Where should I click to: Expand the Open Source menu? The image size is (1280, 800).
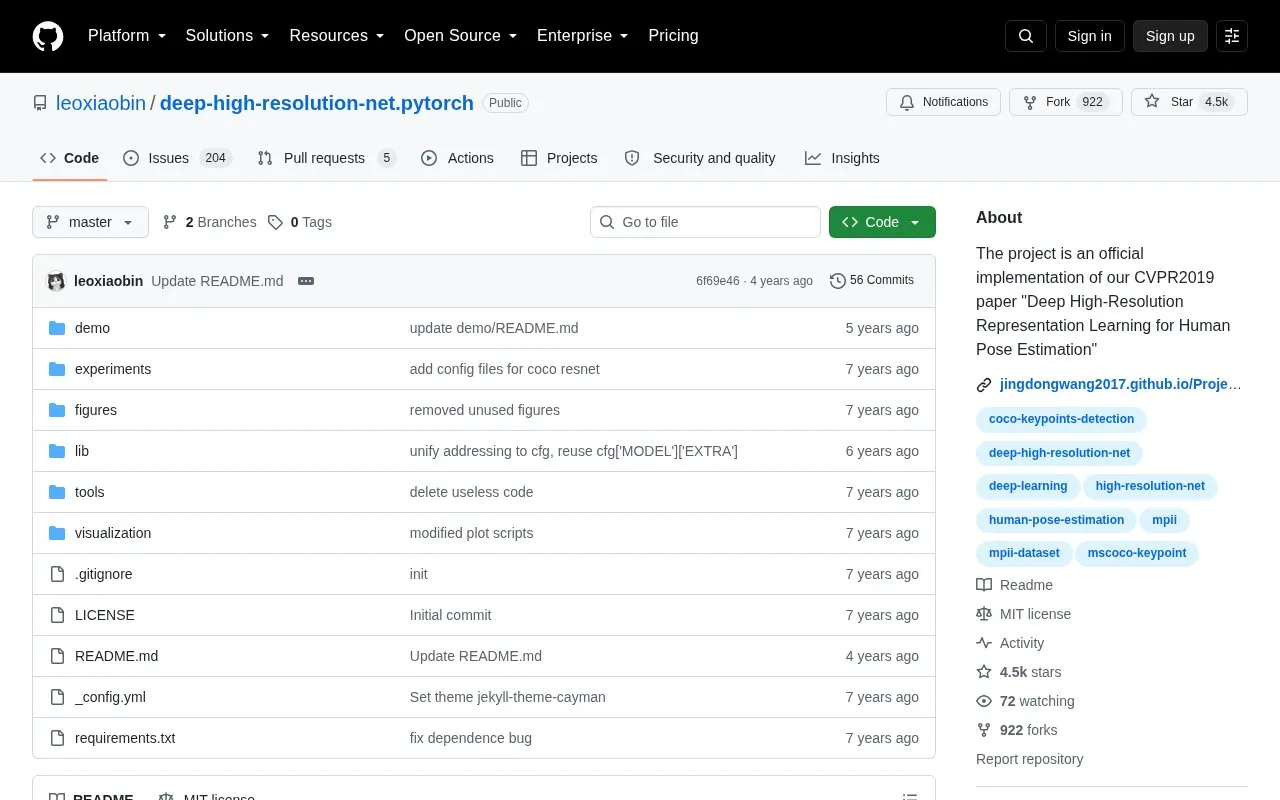461,36
